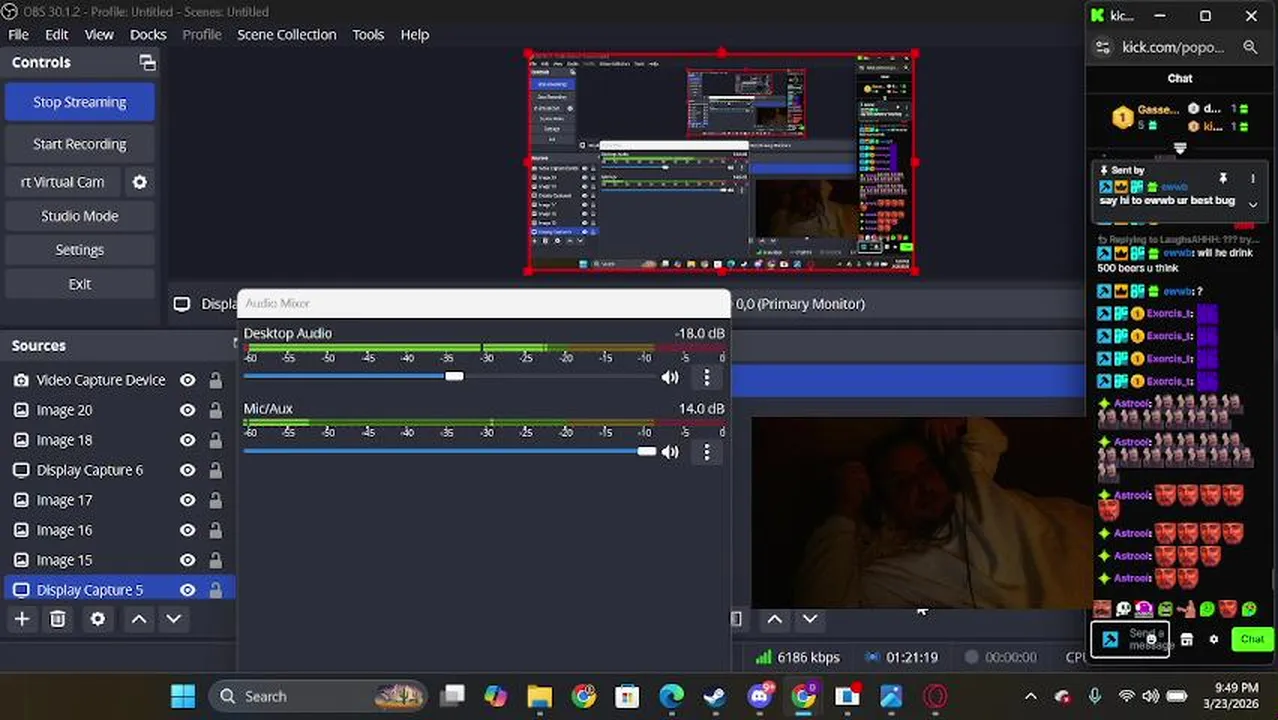The image size is (1278, 720).
Task: Open Virtual Cam settings gear
Action: pos(140,182)
